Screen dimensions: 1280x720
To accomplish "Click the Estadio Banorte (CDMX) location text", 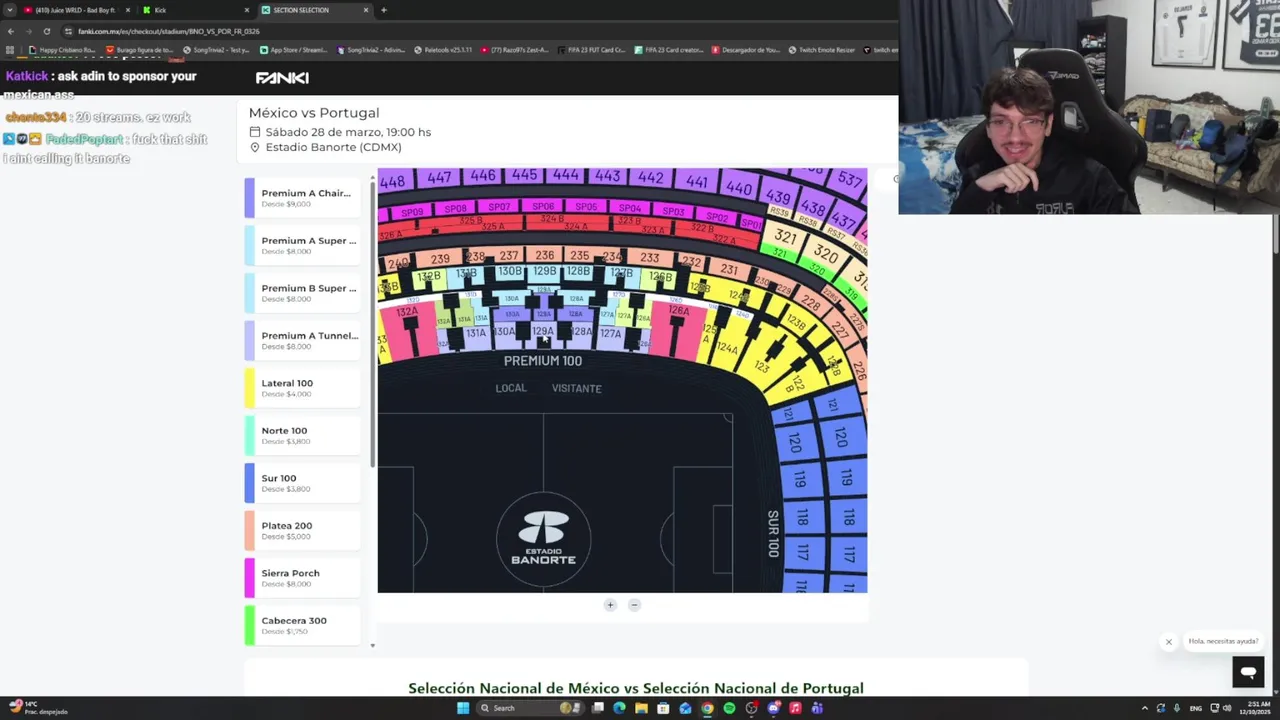I will (333, 147).
